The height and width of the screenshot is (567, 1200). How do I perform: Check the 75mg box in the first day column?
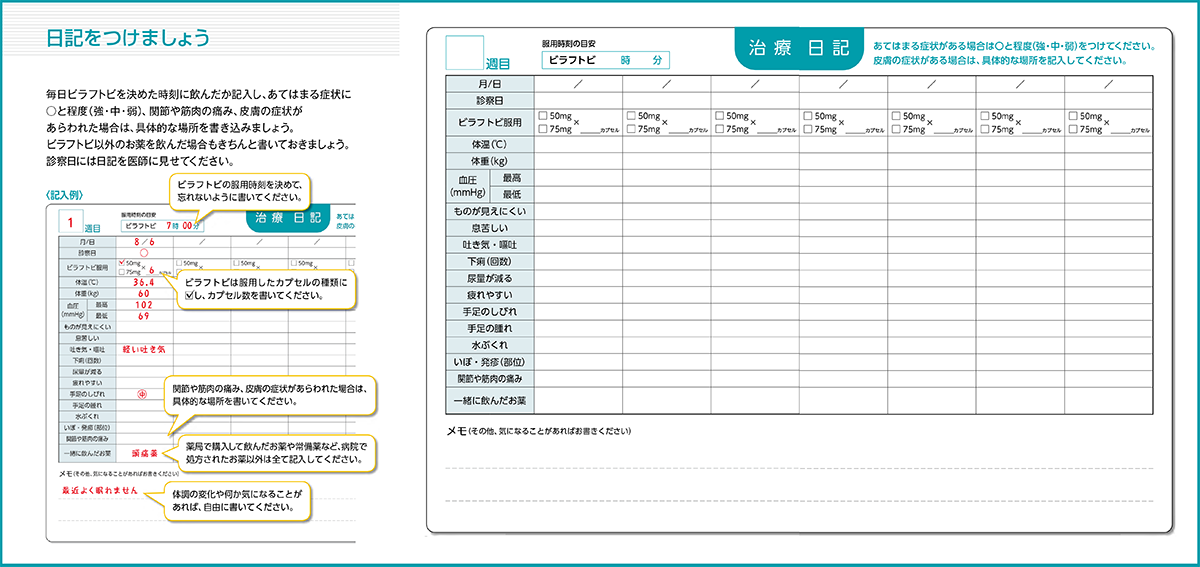[x=542, y=129]
